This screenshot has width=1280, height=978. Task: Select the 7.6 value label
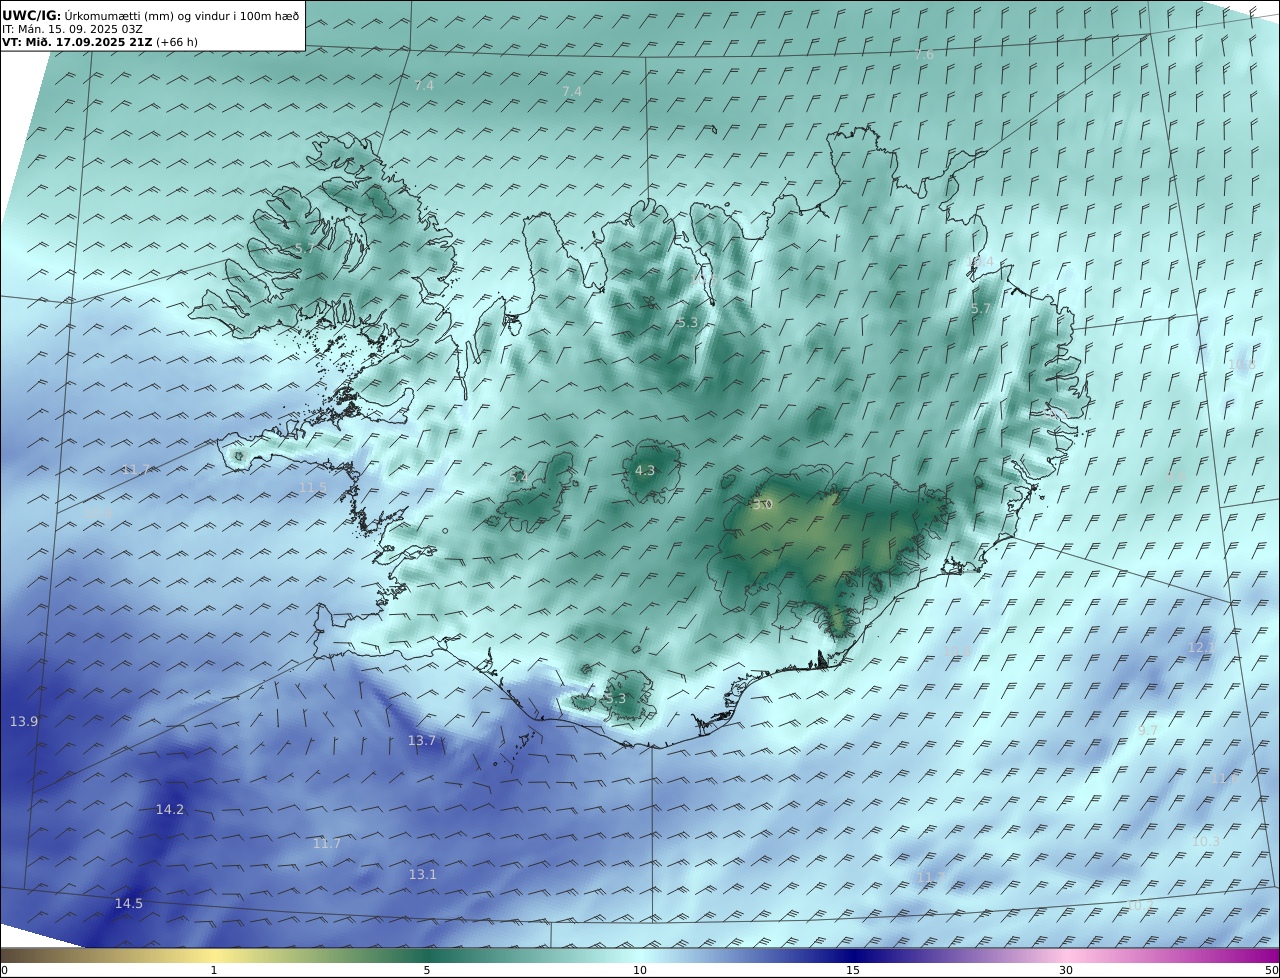(924, 54)
